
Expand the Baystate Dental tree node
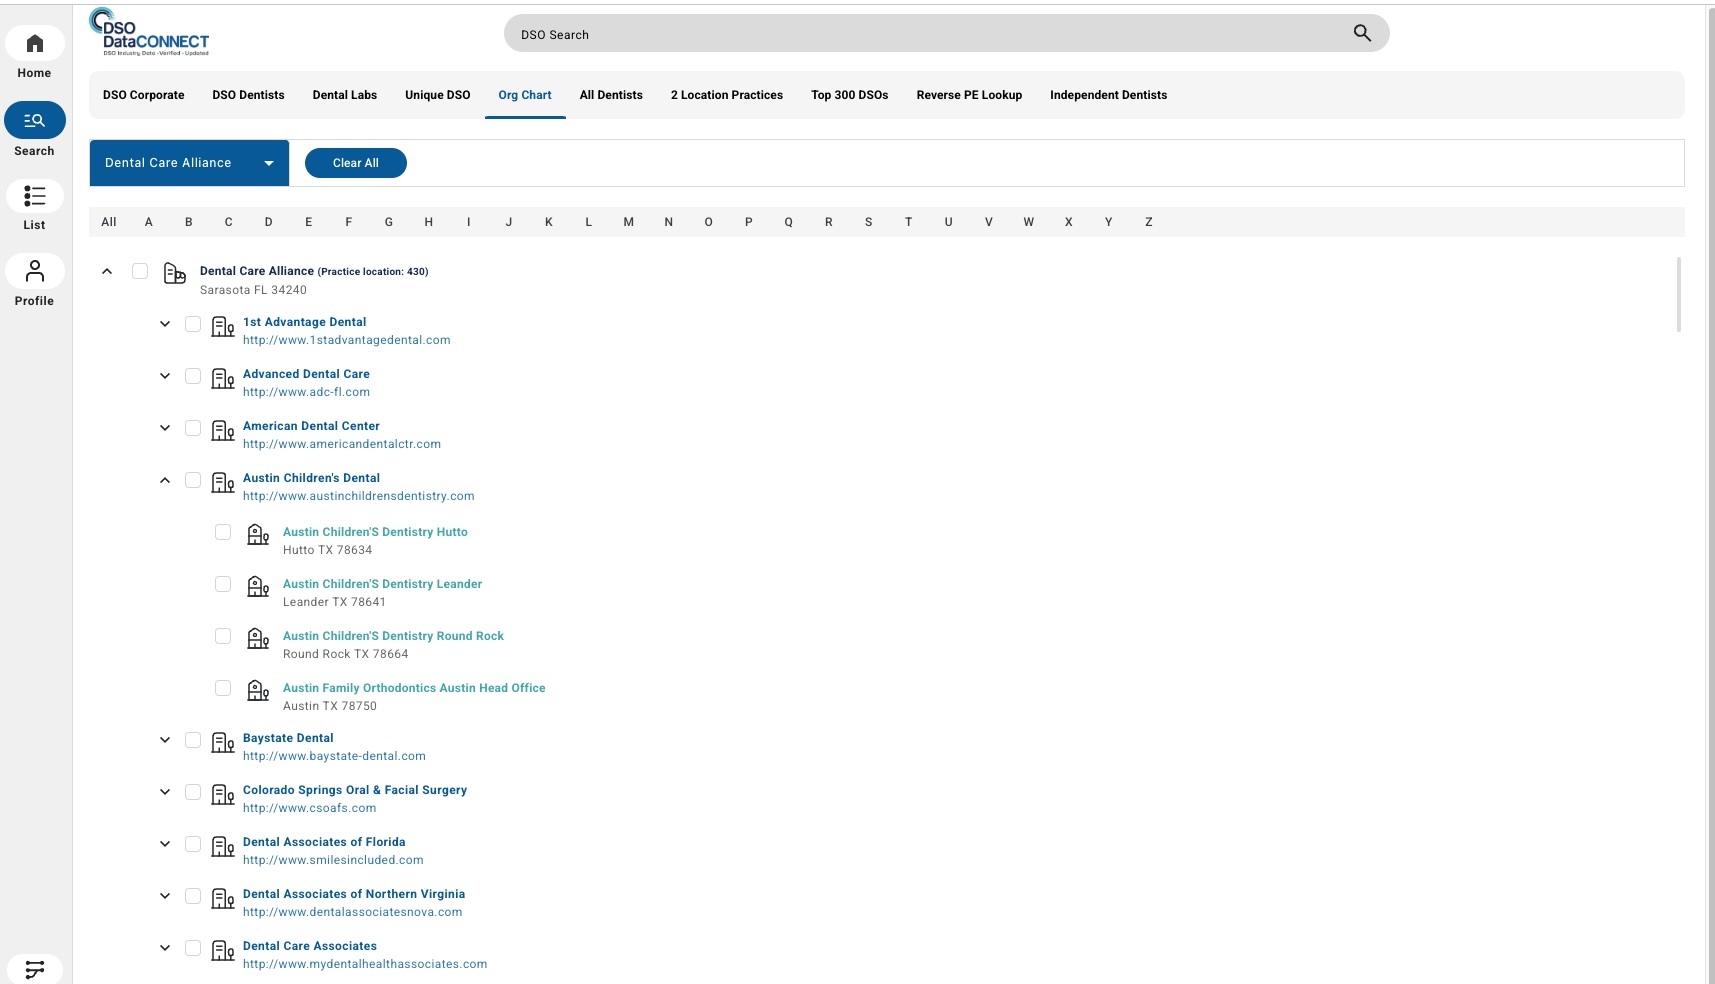[164, 740]
